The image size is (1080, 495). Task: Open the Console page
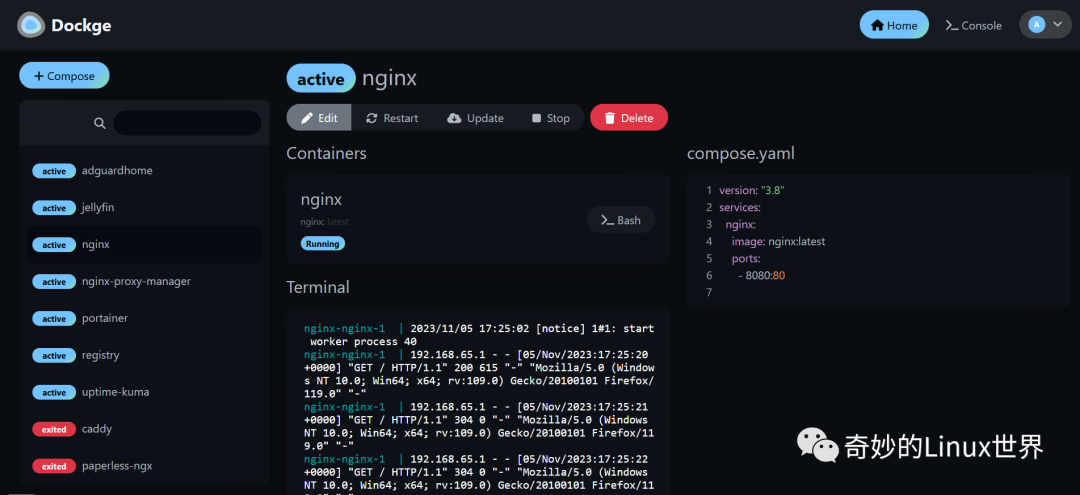[x=973, y=25]
